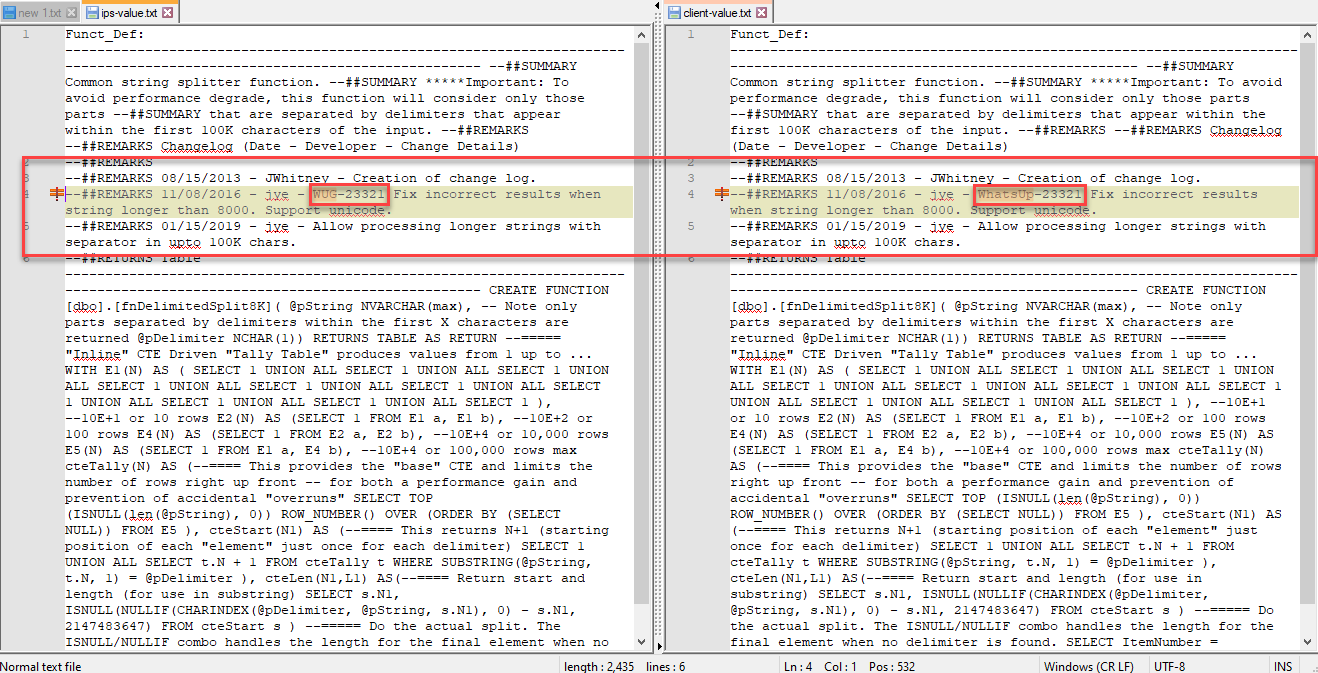Open the 'UTF-8' encoding status entry
Viewport: 1318px width, 673px height.
tap(1169, 666)
